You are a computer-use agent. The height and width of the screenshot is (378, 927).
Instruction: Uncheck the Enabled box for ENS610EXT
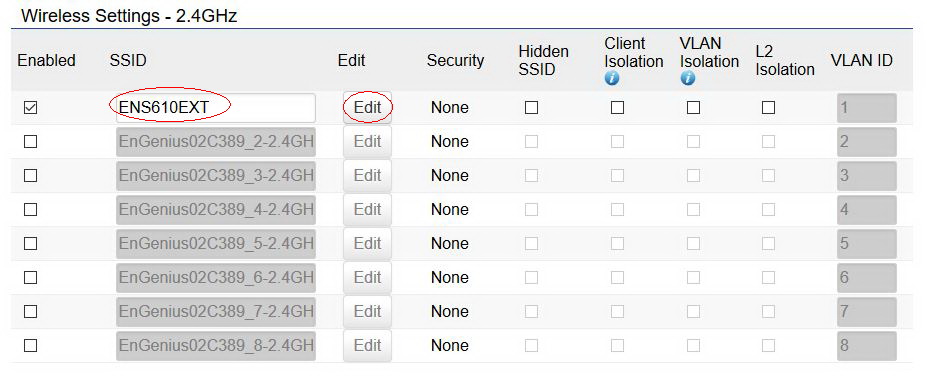click(x=30, y=108)
